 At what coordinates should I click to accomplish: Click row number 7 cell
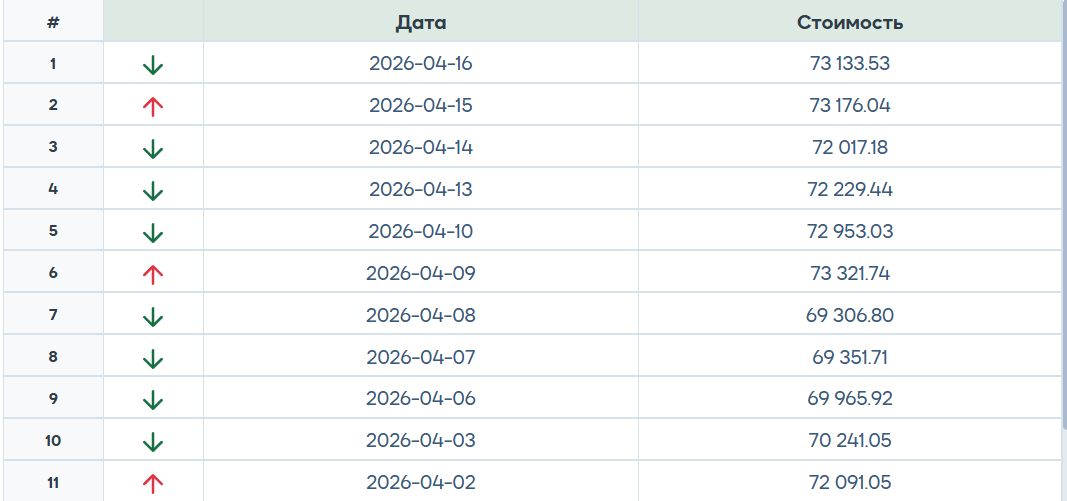coord(53,316)
